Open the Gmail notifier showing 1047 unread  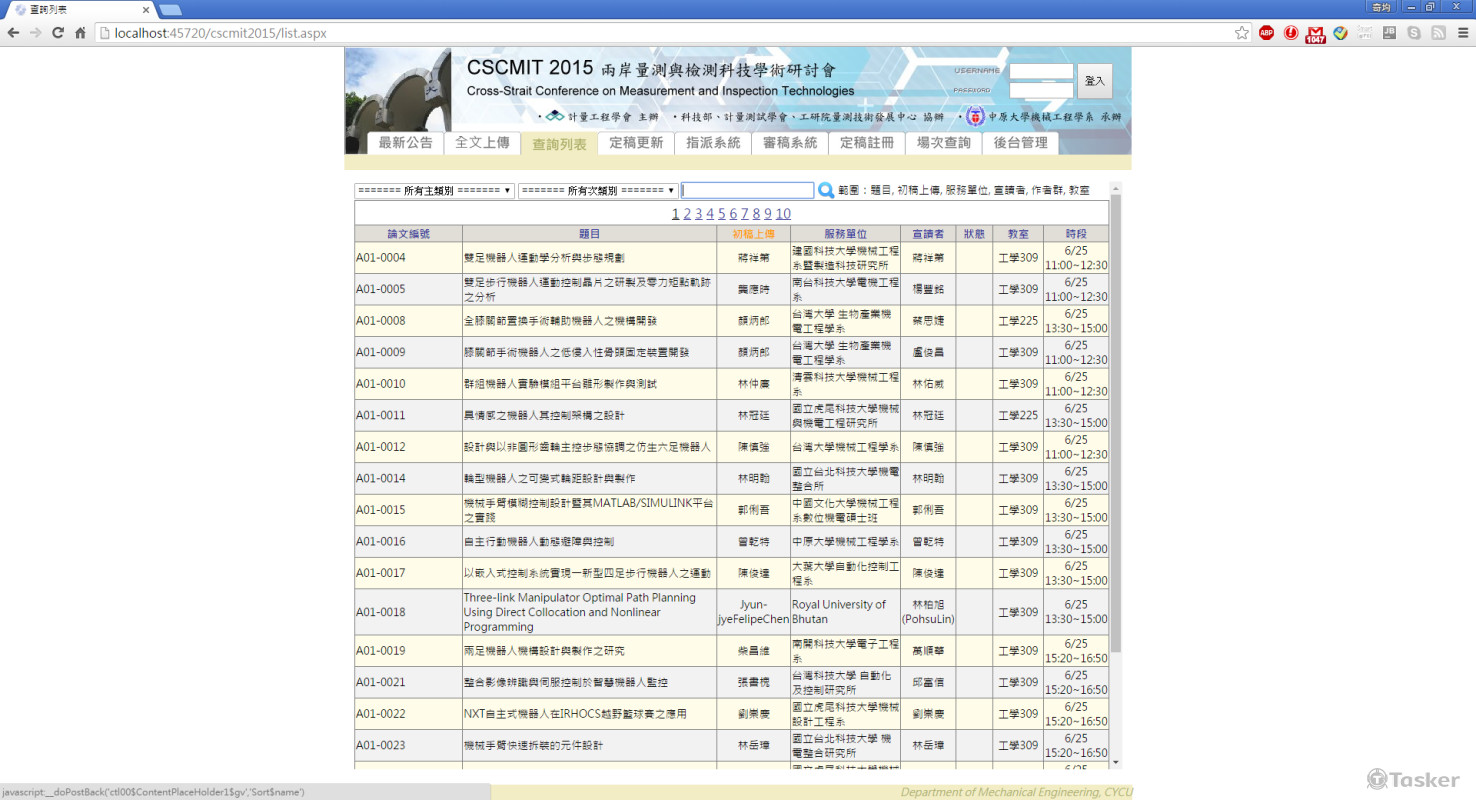(x=1316, y=32)
